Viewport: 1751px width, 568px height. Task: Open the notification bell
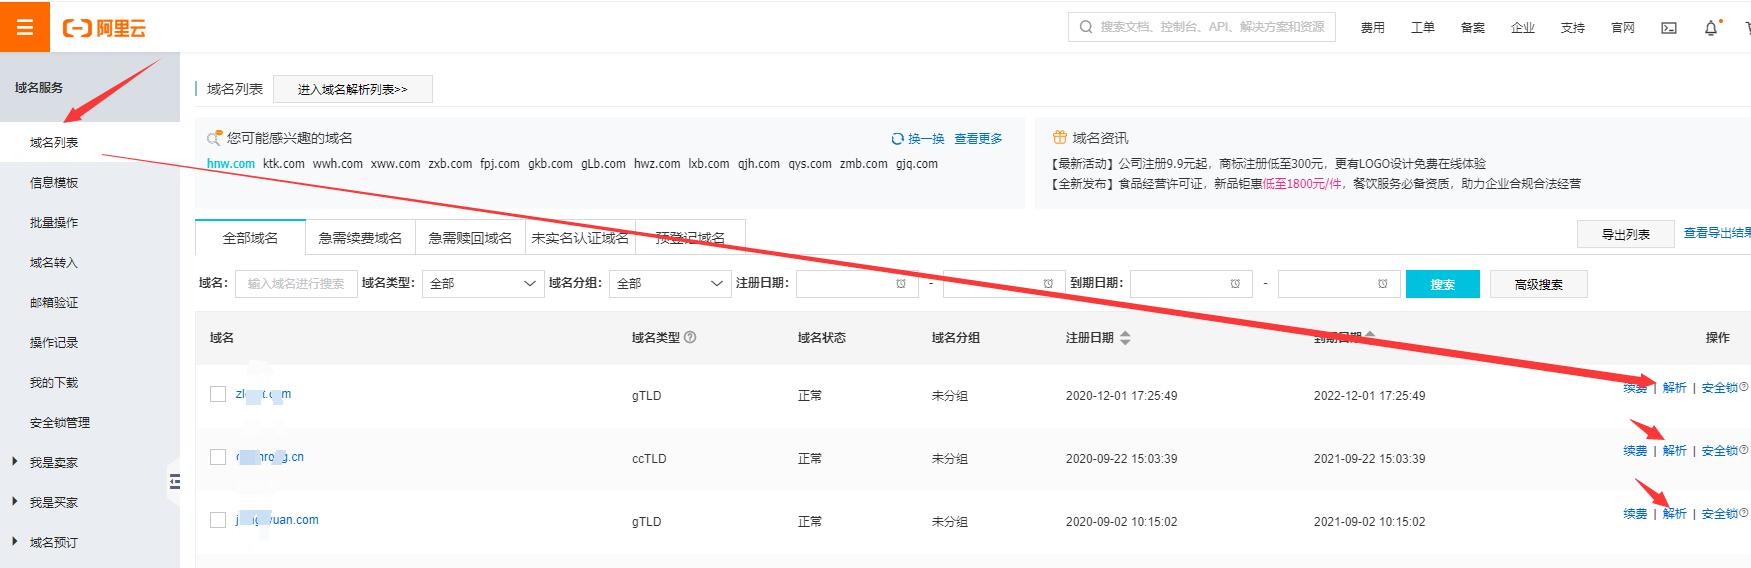pos(1711,28)
